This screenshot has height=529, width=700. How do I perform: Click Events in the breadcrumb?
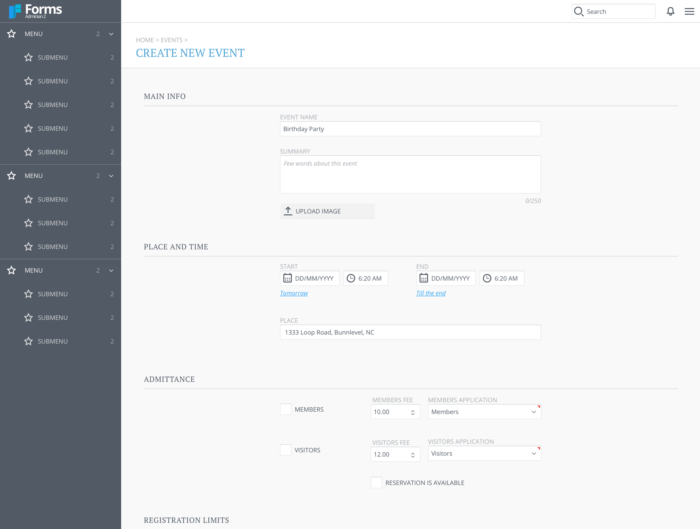pos(171,40)
